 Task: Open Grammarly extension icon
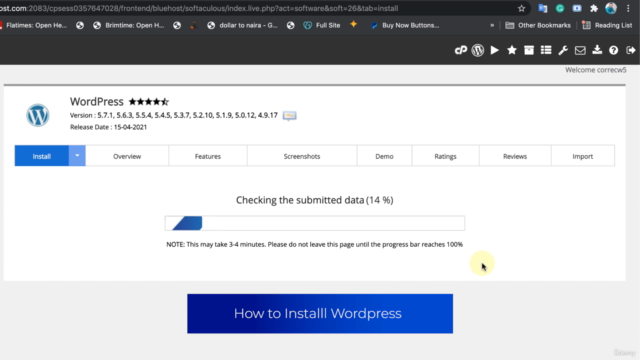tap(560, 8)
